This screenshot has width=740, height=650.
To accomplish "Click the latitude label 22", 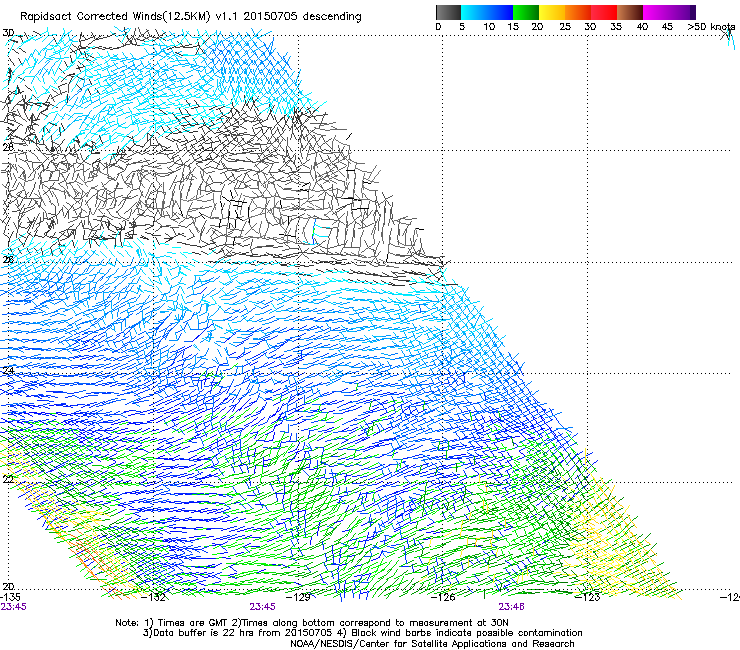I will coord(8,479).
